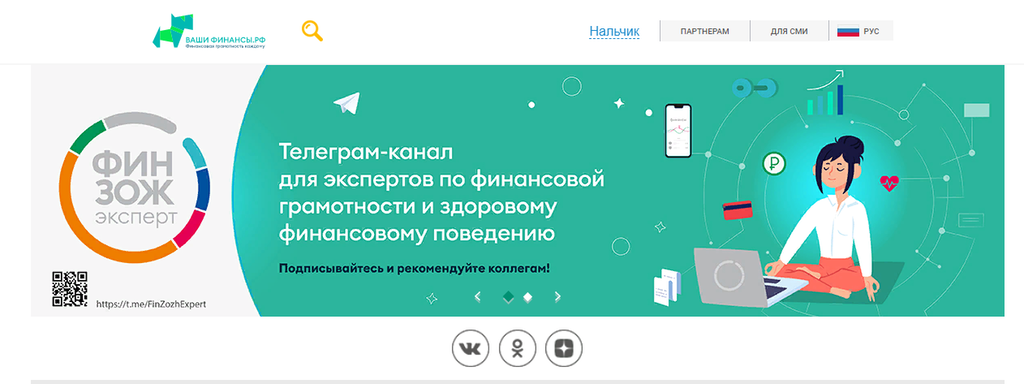The image size is (1024, 384).
Task: Open the Партнерам menu item
Action: [705, 31]
